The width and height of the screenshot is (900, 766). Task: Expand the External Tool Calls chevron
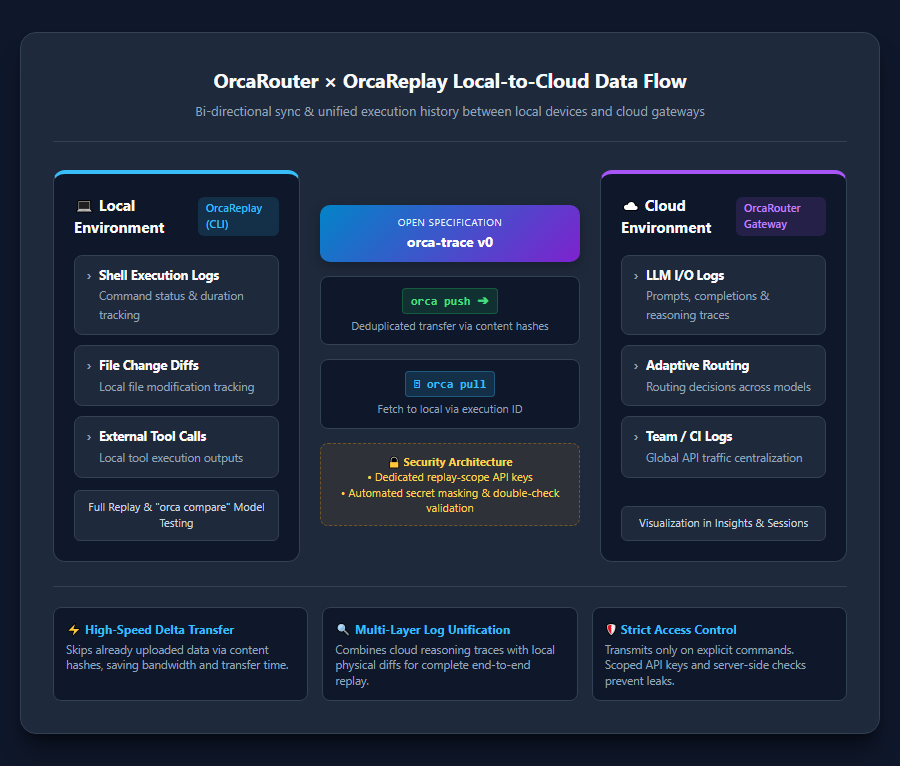point(89,438)
